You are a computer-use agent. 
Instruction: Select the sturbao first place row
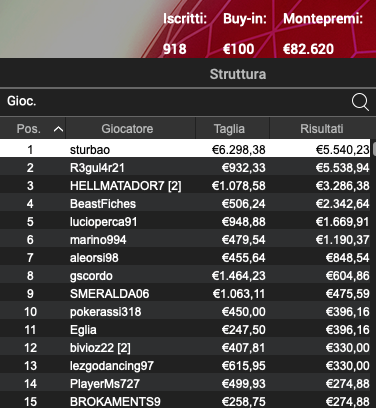click(185, 150)
